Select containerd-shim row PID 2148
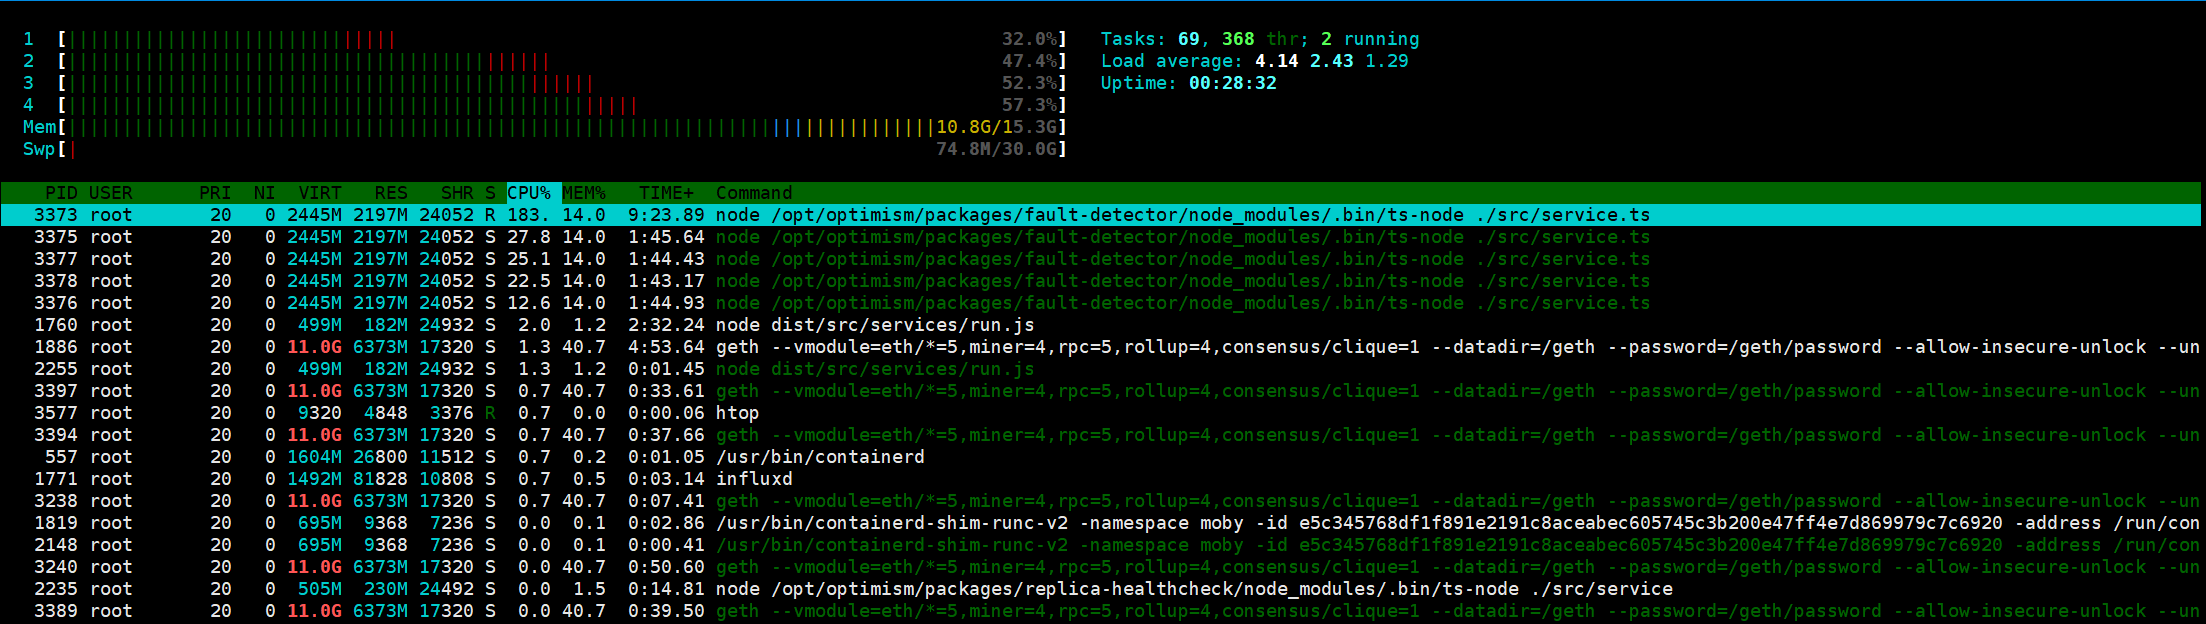The height and width of the screenshot is (624, 2206). (1101, 545)
